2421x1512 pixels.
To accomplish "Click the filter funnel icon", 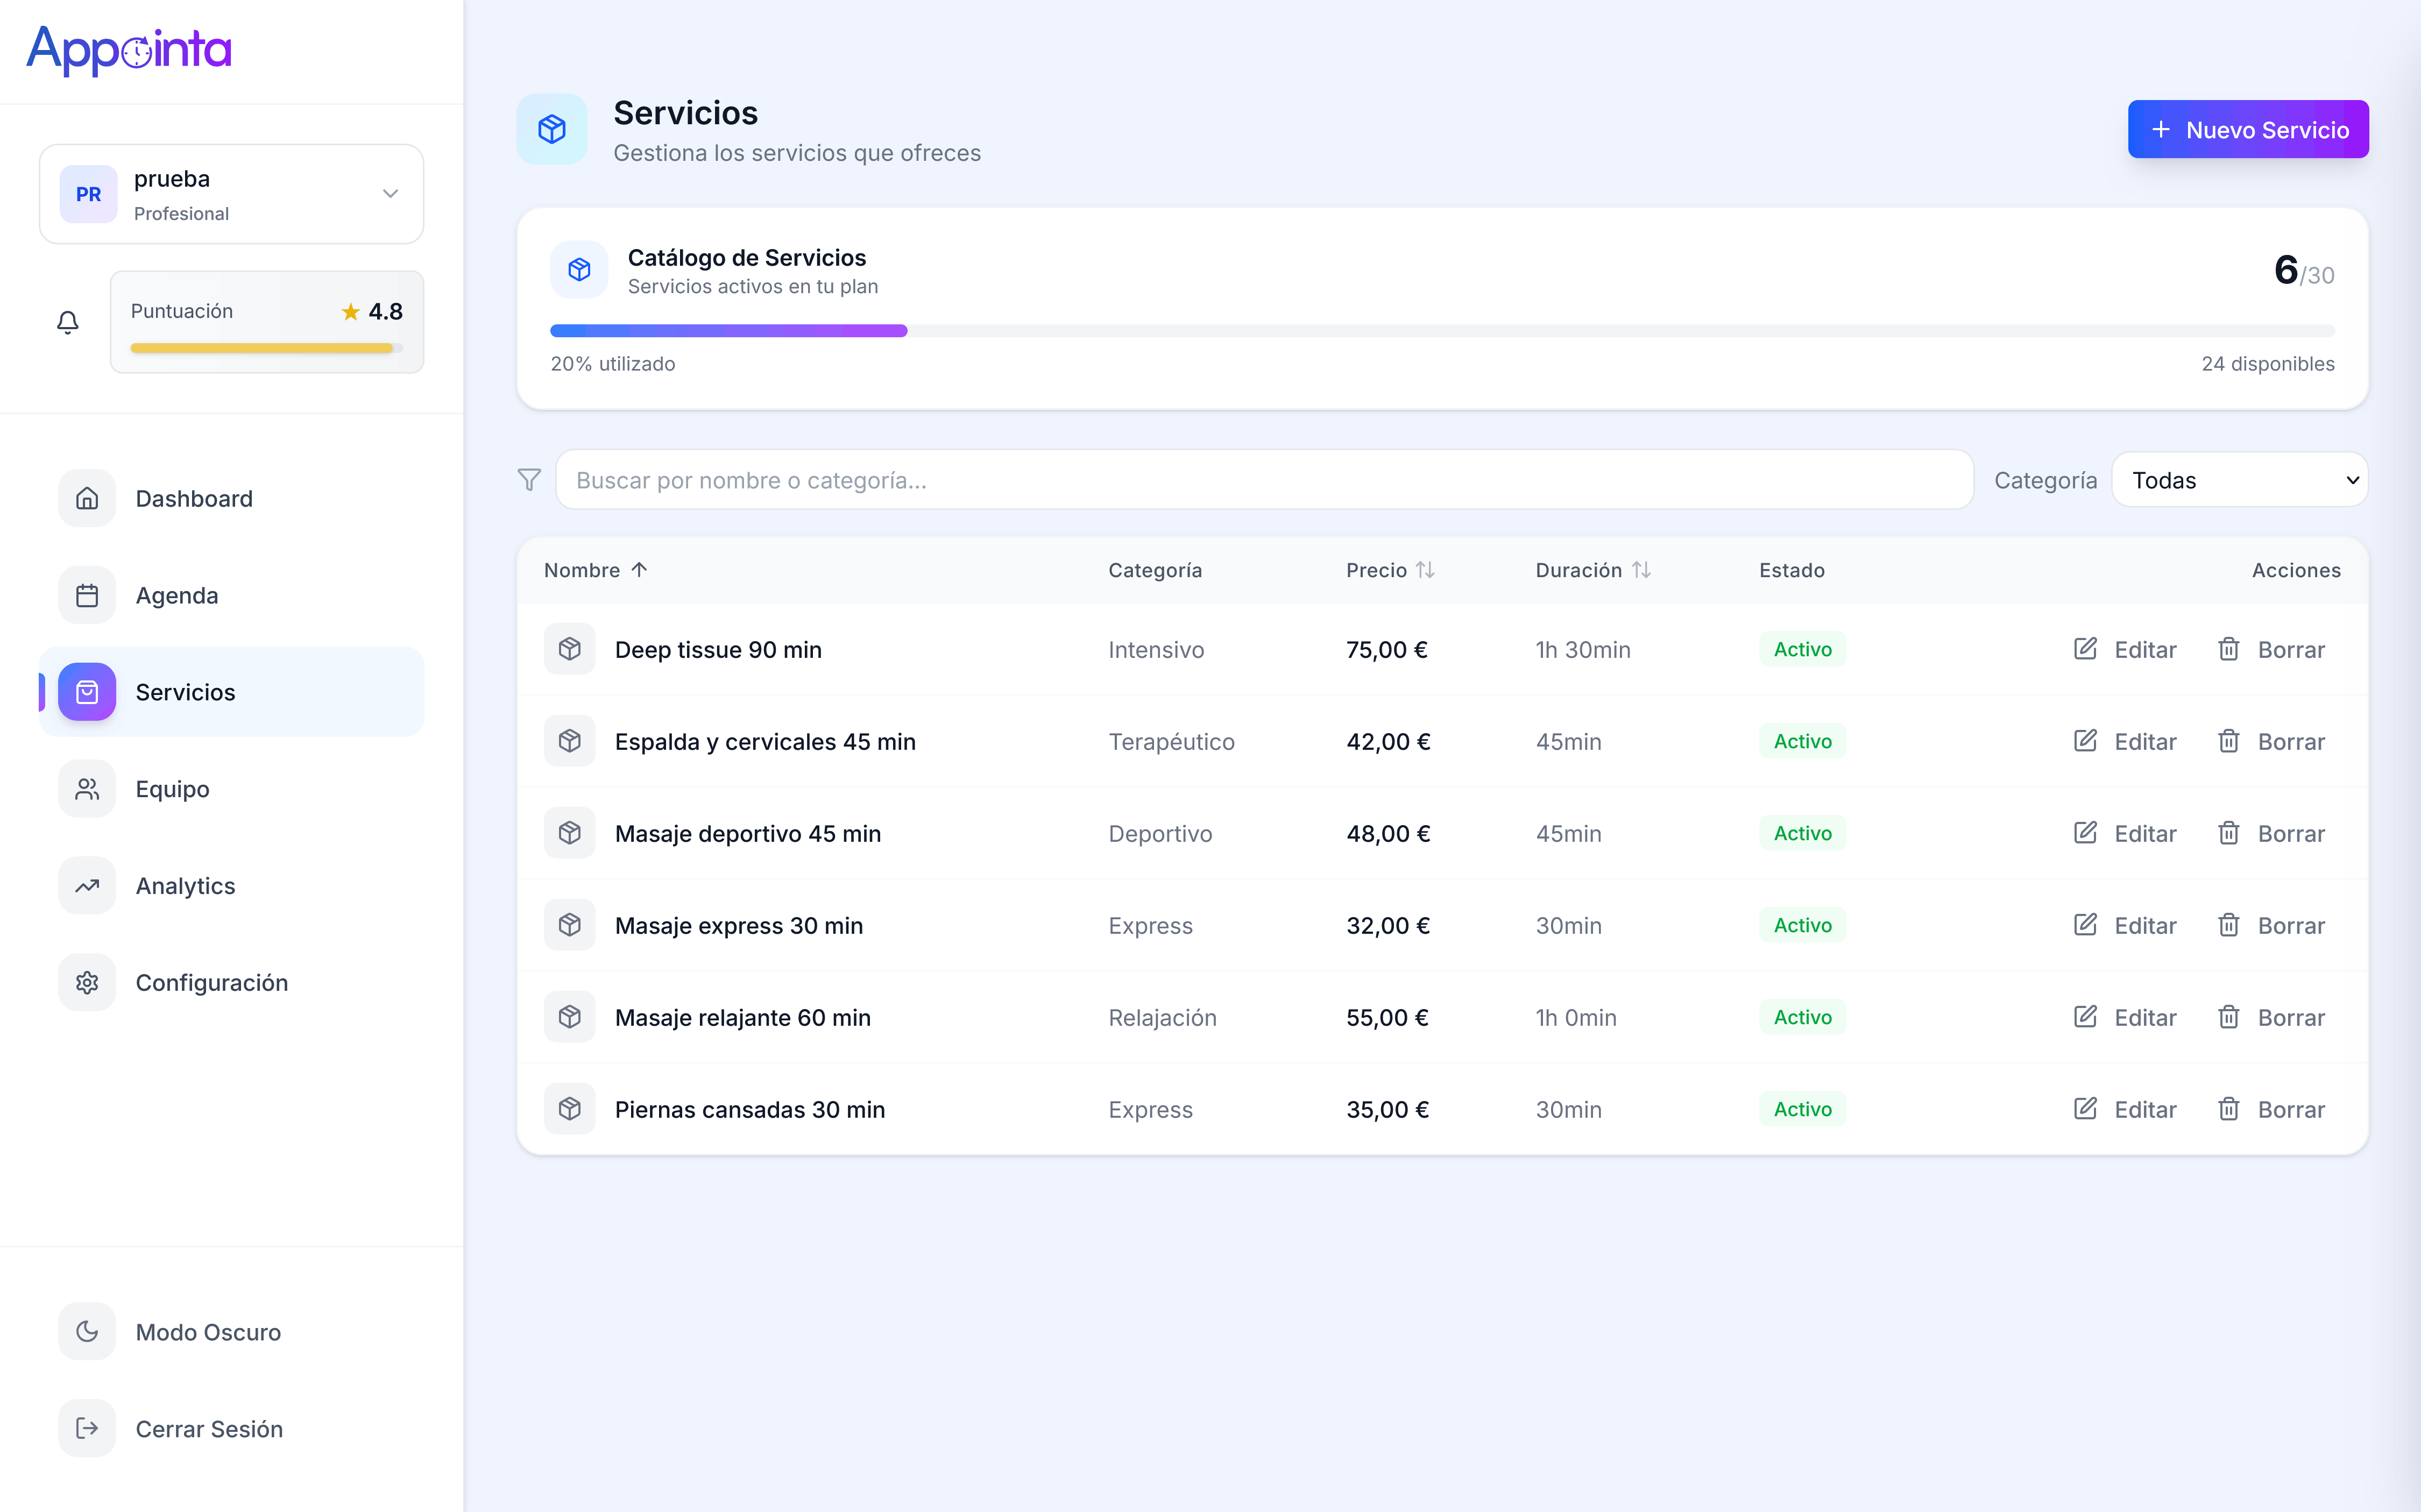I will (x=529, y=480).
